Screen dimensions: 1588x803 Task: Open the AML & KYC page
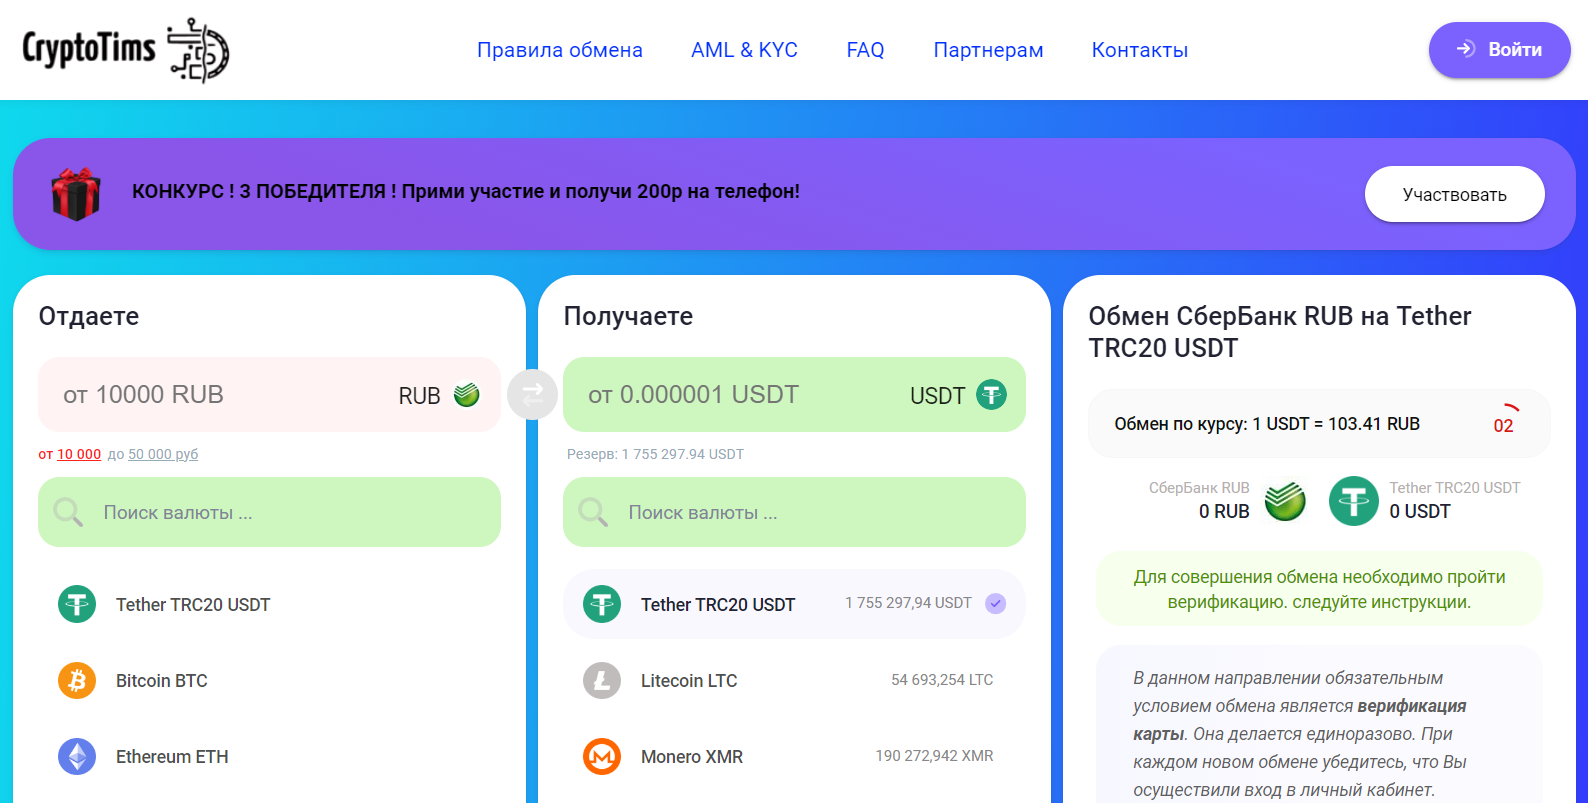click(x=745, y=50)
